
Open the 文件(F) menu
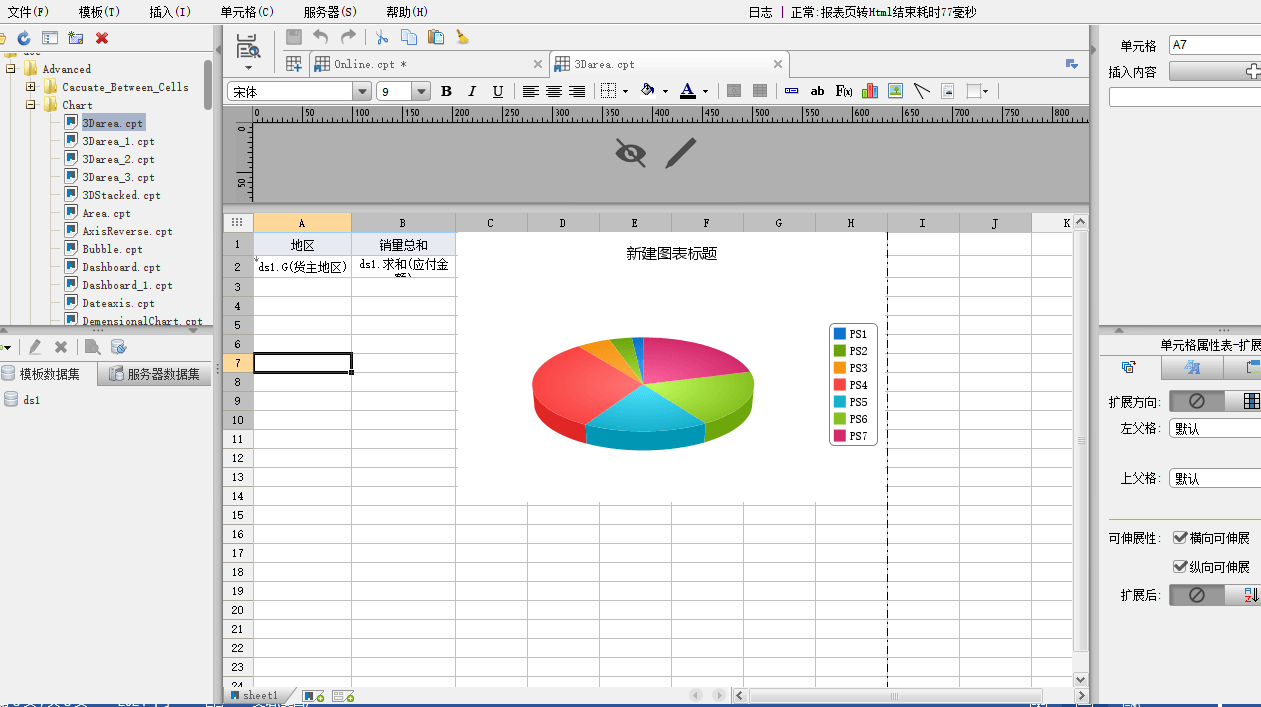pos(28,12)
